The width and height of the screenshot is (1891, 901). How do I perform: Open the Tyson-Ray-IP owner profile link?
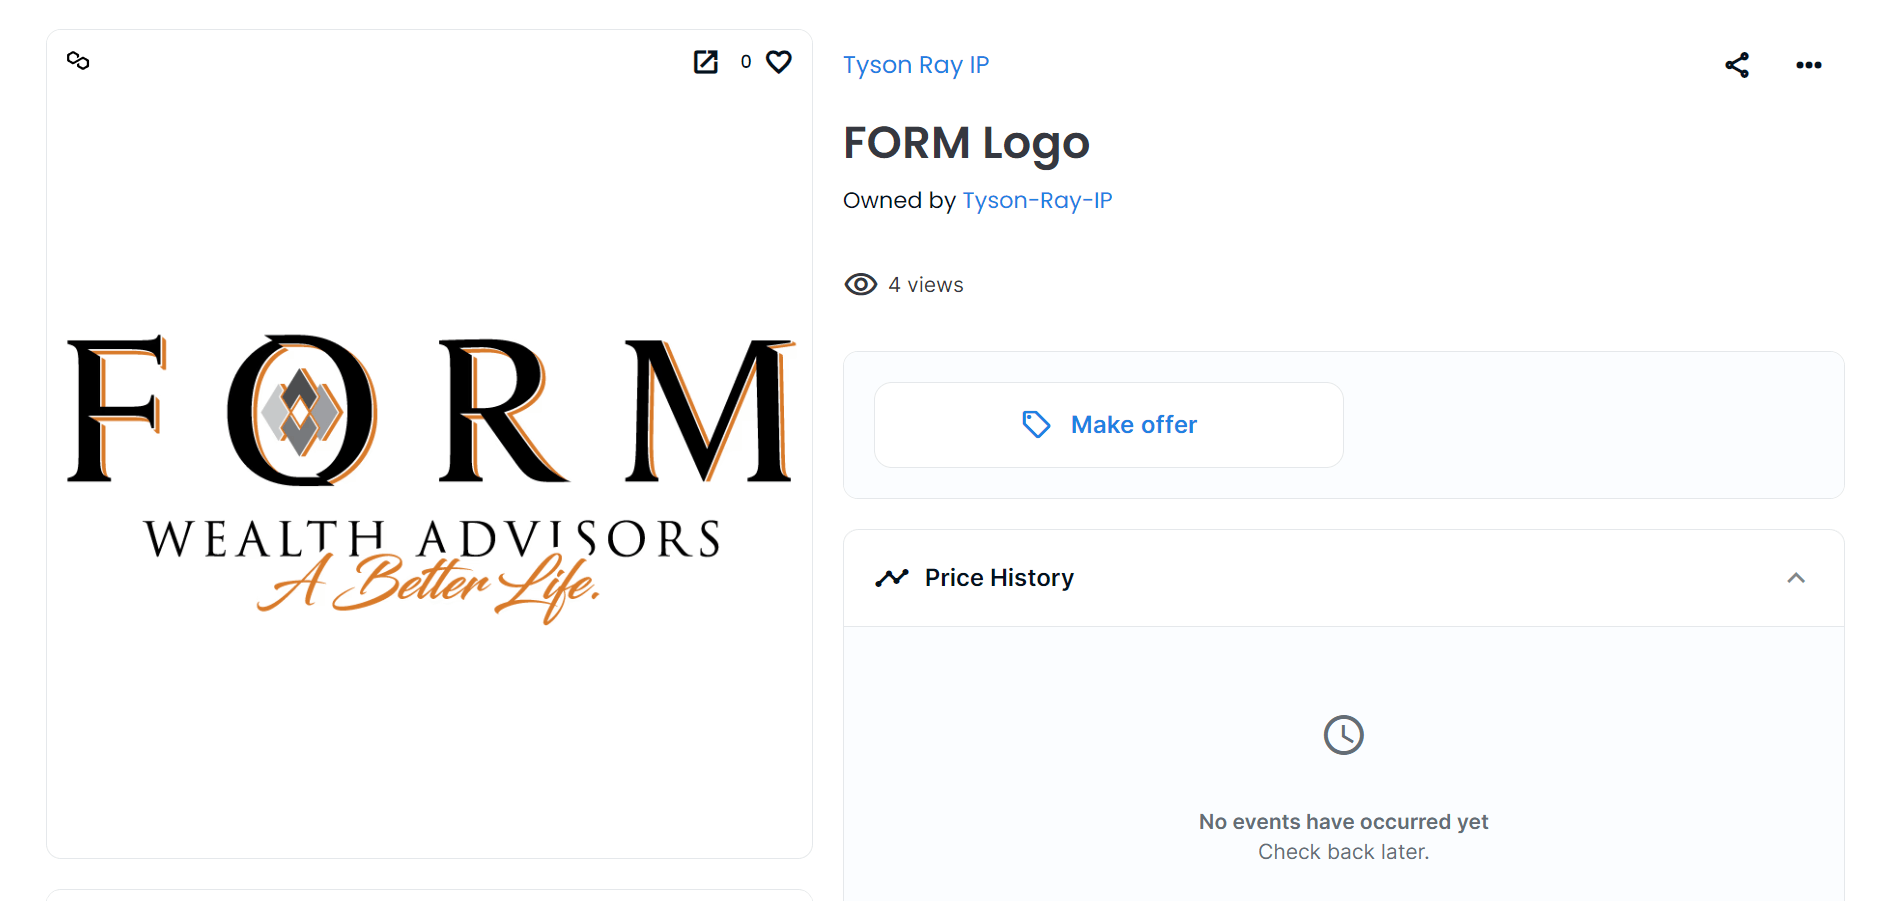1037,200
